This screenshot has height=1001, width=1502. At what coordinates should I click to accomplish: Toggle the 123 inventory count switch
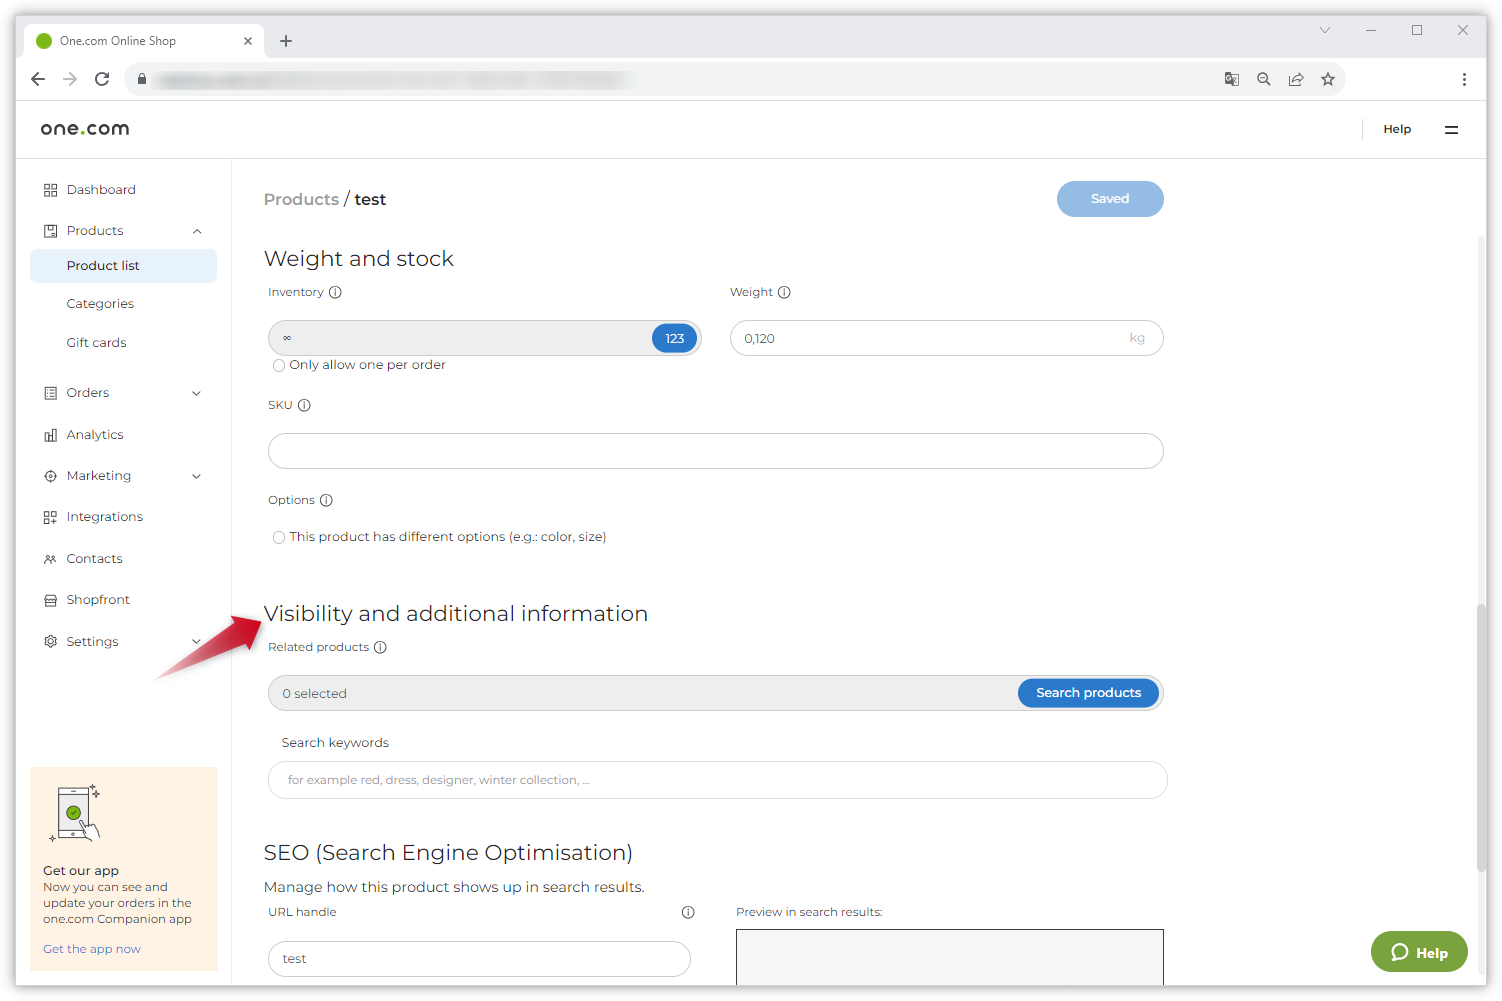[x=674, y=339]
